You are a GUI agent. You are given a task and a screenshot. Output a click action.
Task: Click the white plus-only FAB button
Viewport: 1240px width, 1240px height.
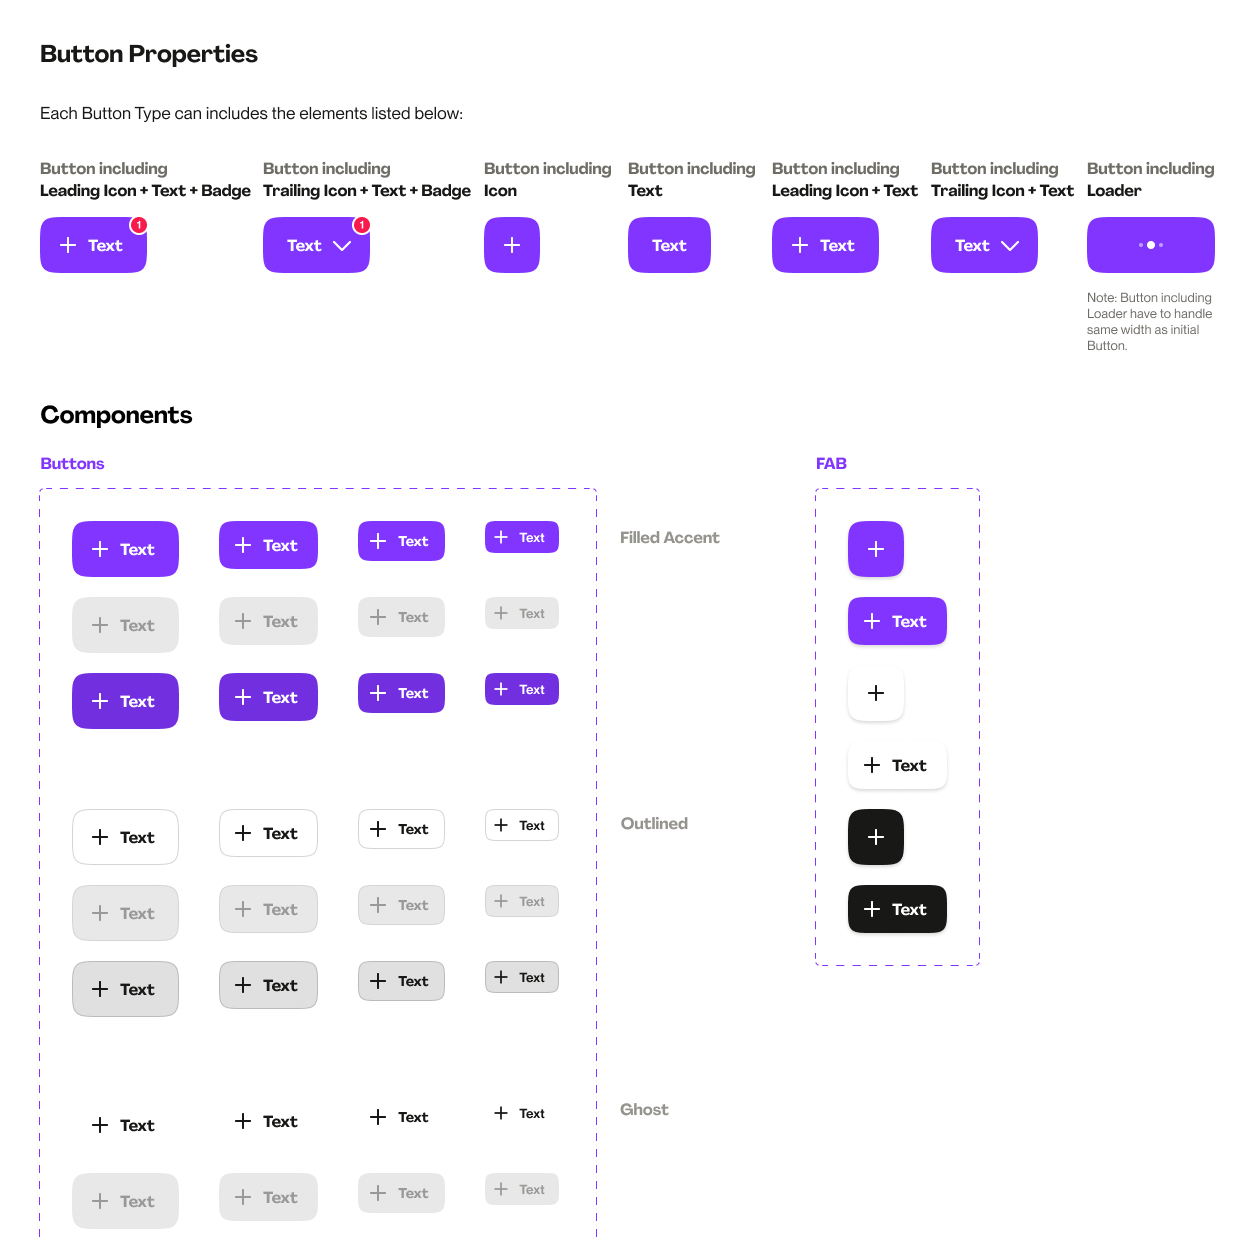pyautogui.click(x=875, y=693)
